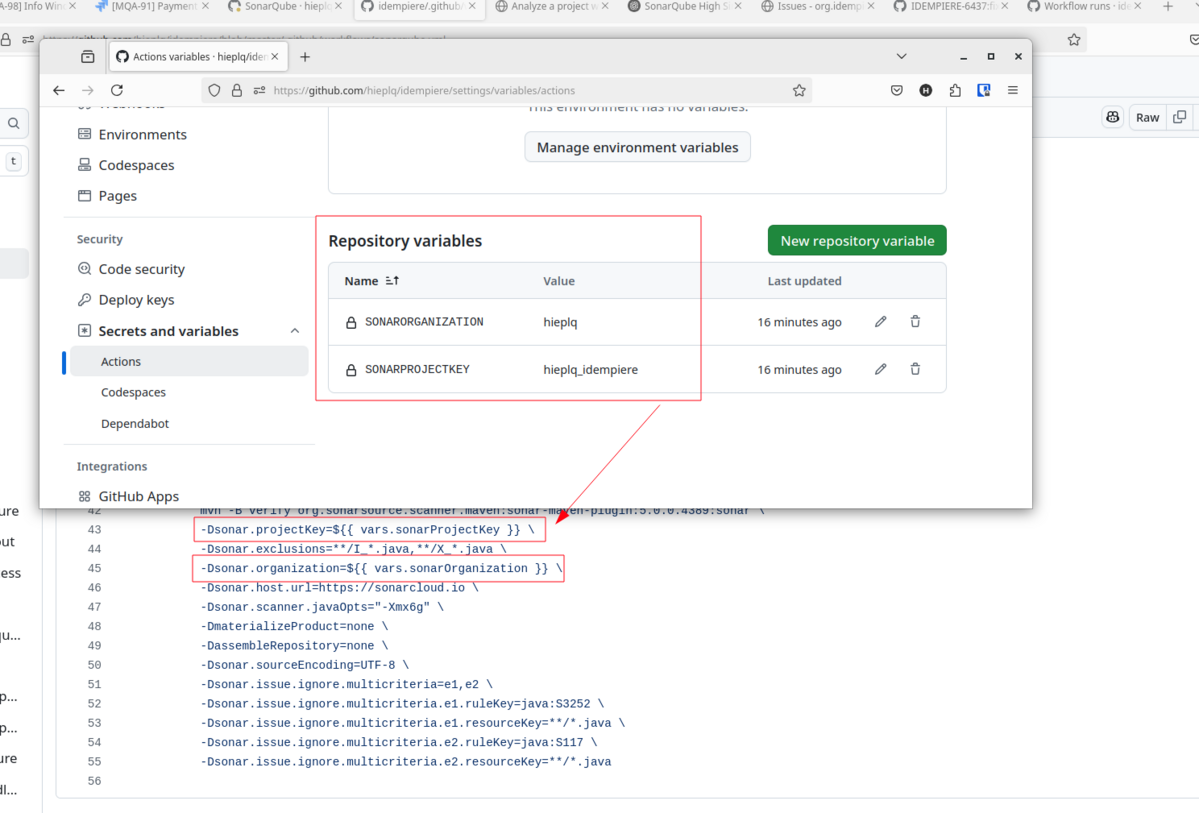The image size is (1199, 813).
Task: Delete the SONARPROJECTKEY variable trash icon
Action: tap(915, 369)
